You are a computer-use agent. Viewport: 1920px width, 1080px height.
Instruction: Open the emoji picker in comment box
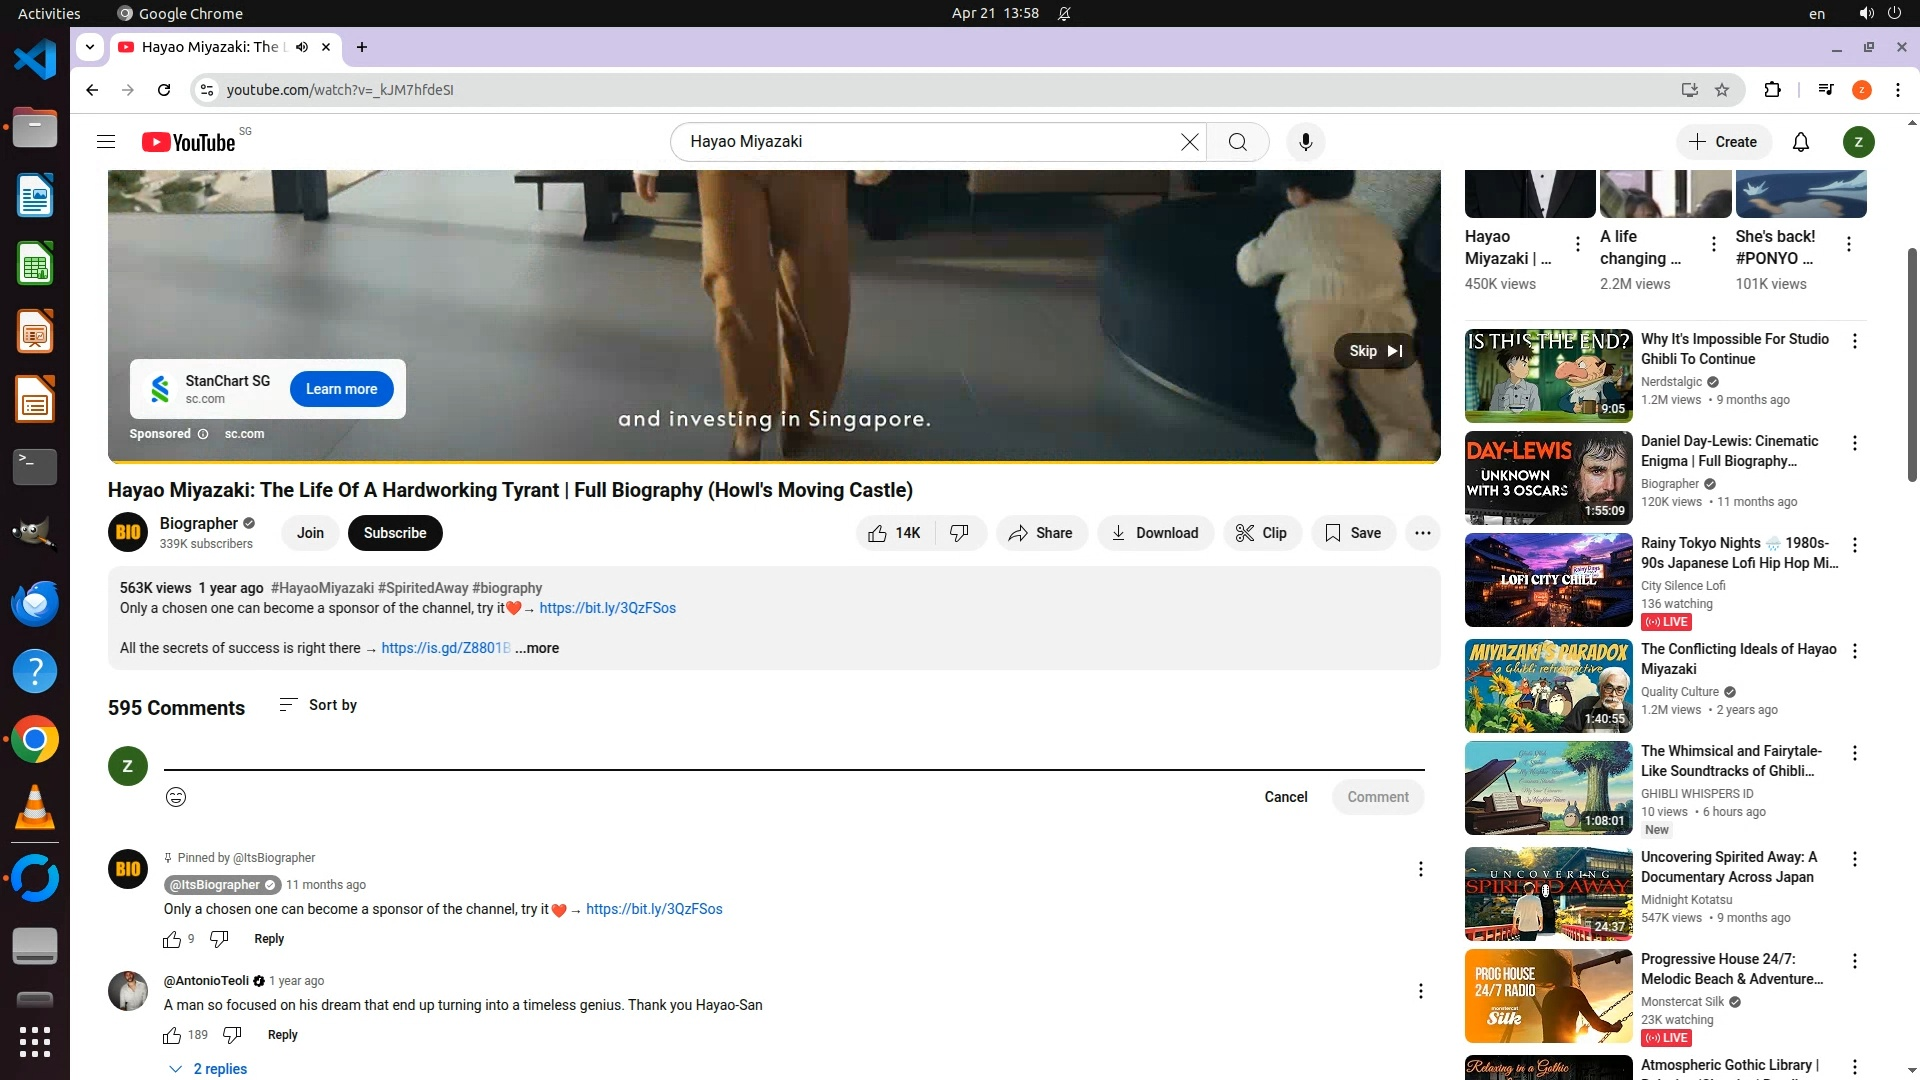[x=176, y=797]
